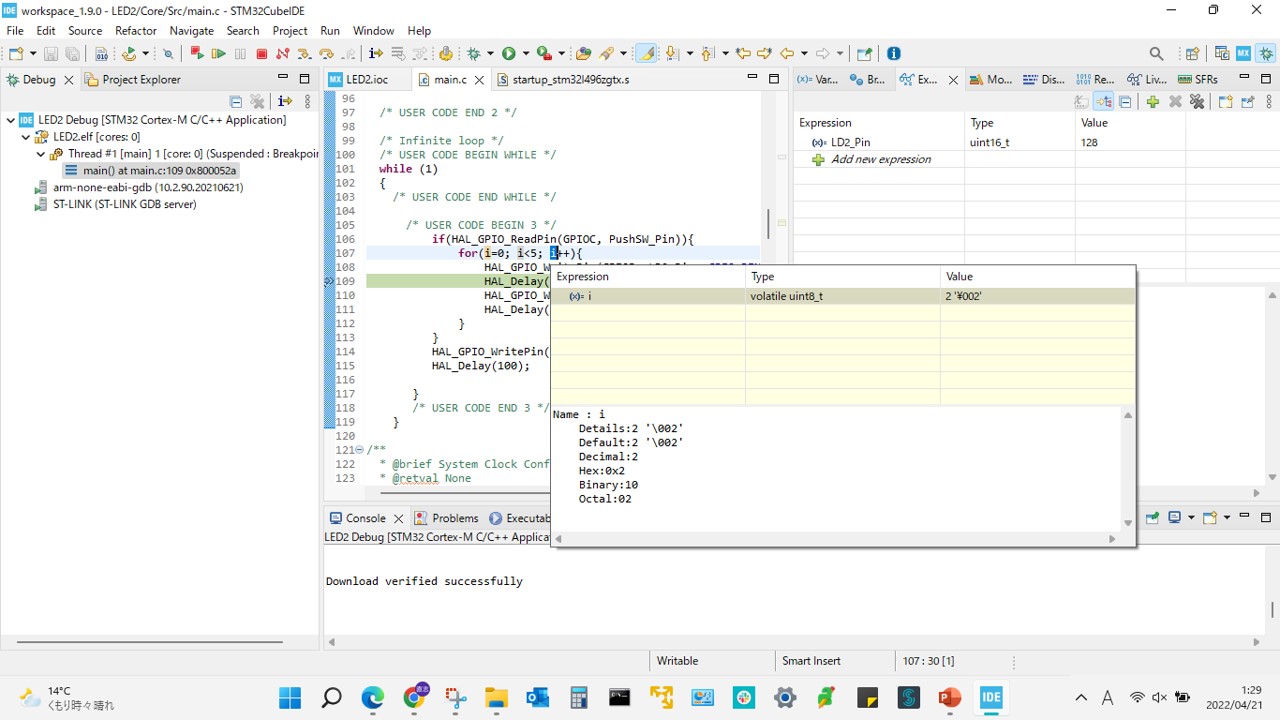Open the Problems tab
Viewport: 1280px width, 720px height.
[x=447, y=518]
